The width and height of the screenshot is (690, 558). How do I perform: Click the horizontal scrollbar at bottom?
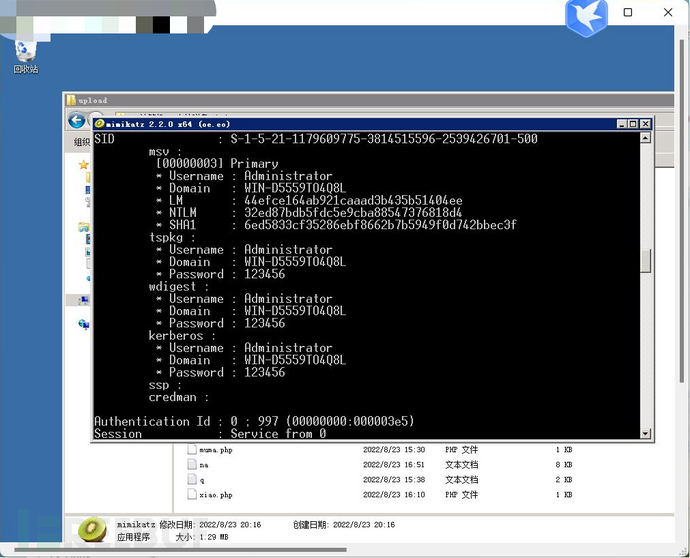click(x=180, y=550)
